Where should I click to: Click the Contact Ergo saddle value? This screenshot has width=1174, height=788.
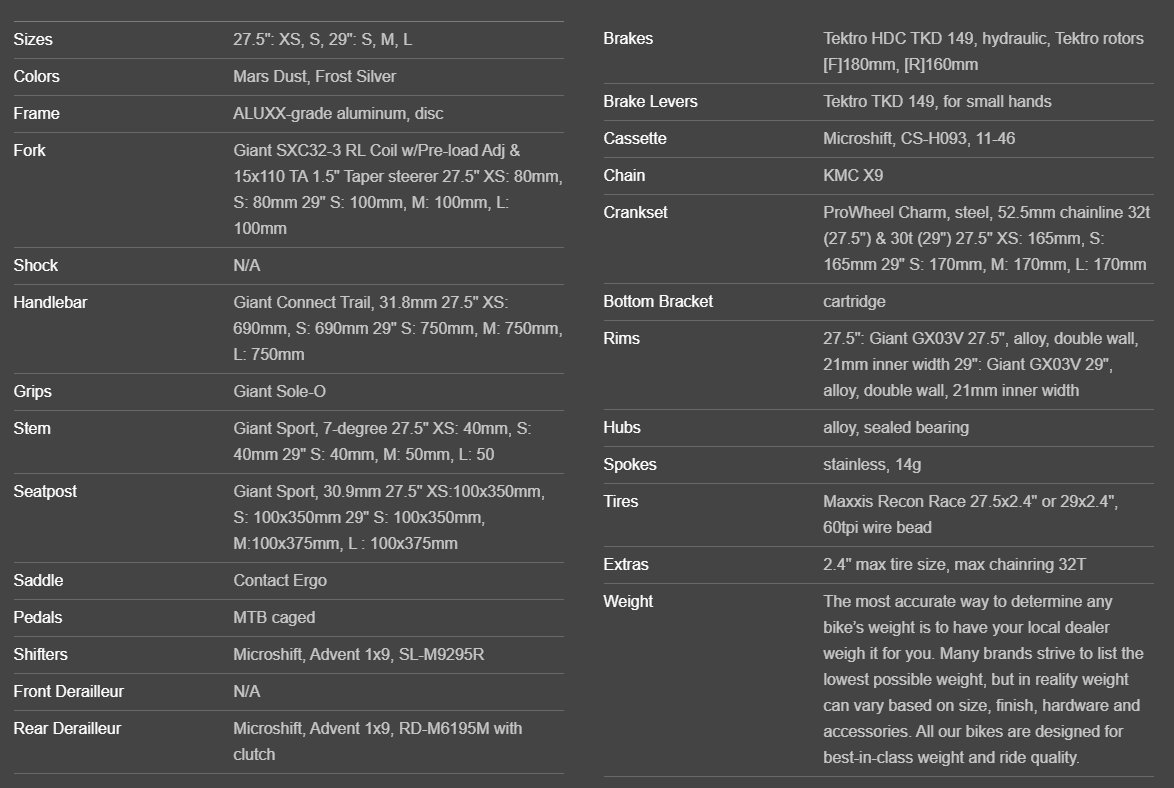click(x=280, y=581)
